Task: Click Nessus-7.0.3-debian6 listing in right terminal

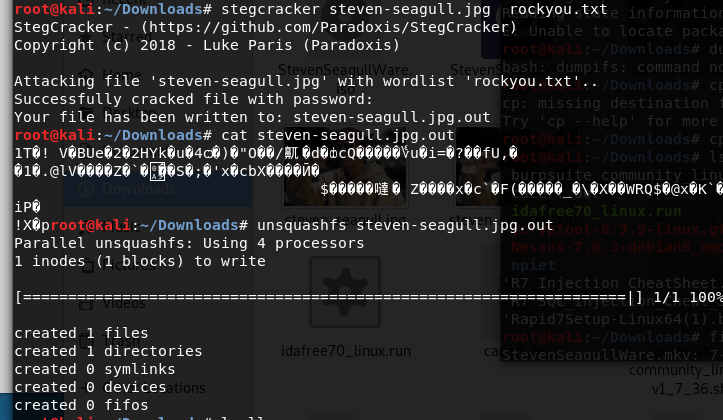Action: [x=617, y=247]
